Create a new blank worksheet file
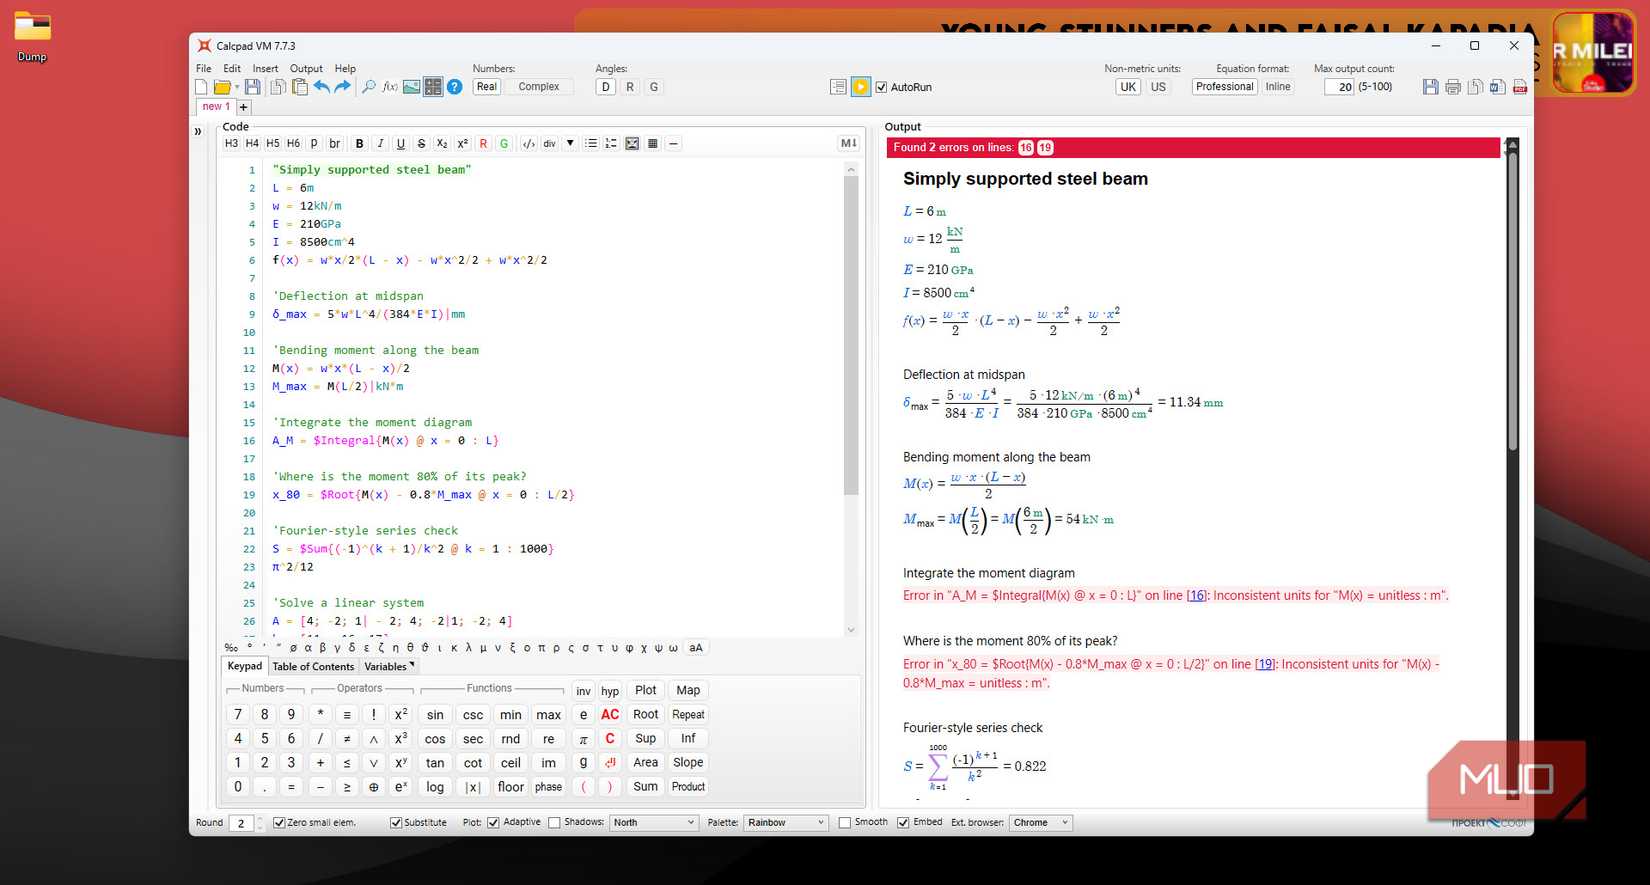 [x=201, y=87]
